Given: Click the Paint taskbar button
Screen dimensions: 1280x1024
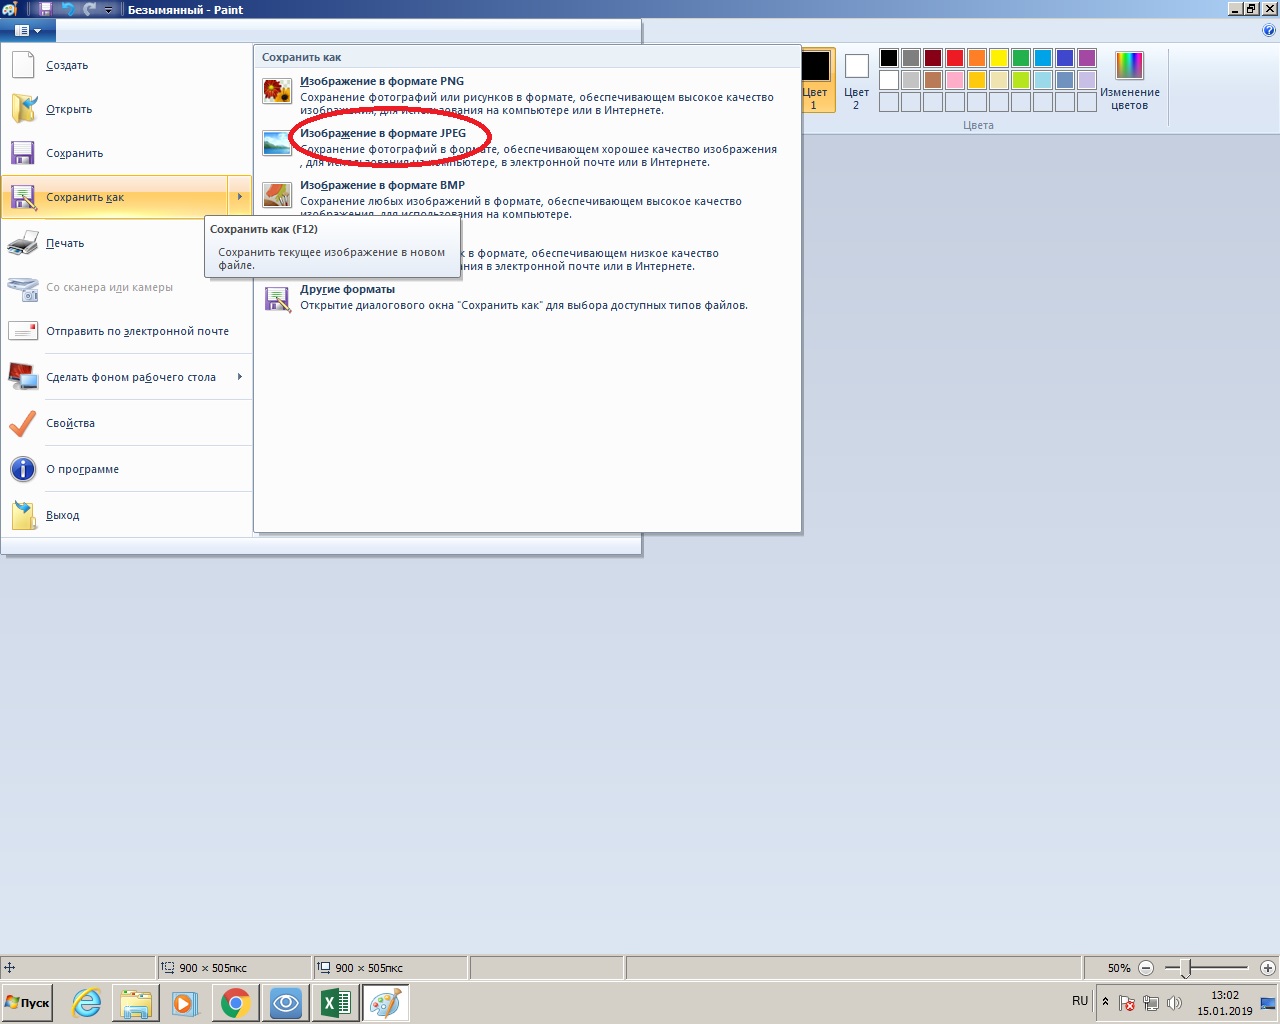Looking at the screenshot, I should click(x=386, y=1003).
